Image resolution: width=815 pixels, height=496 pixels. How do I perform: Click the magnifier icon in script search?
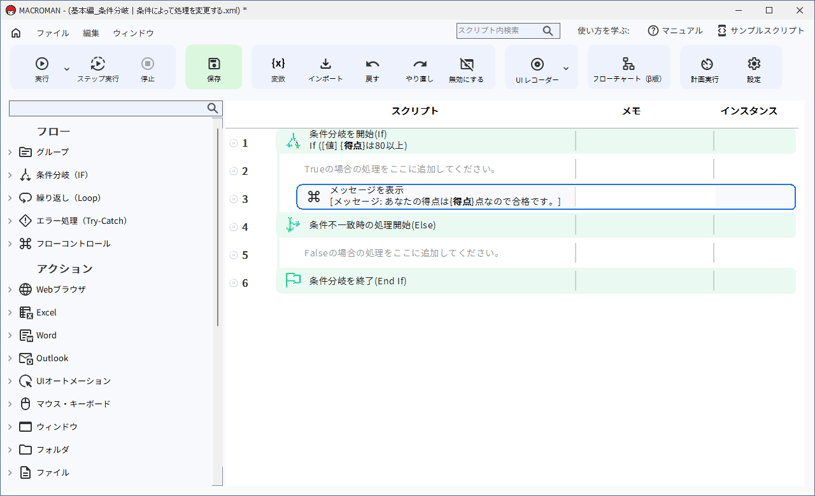click(548, 31)
